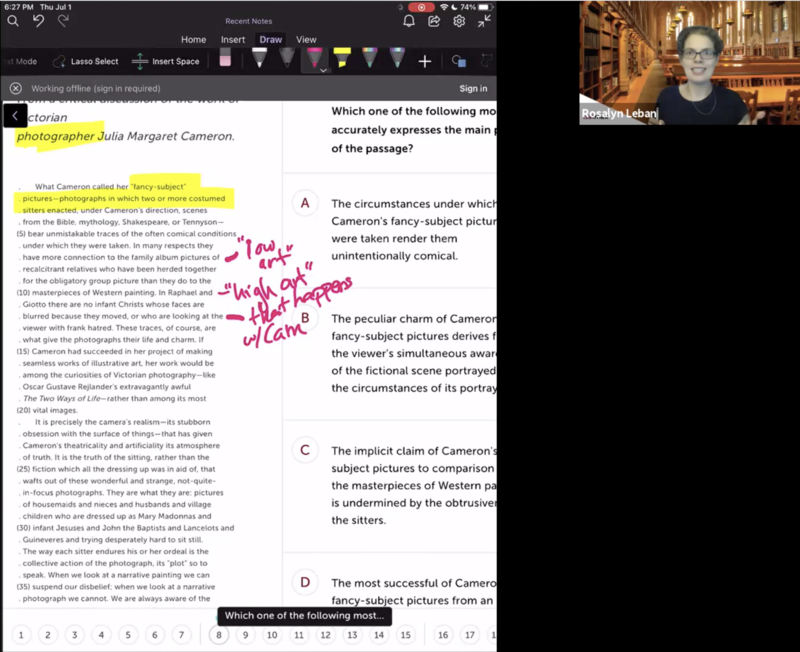Select answer choice B

point(305,319)
